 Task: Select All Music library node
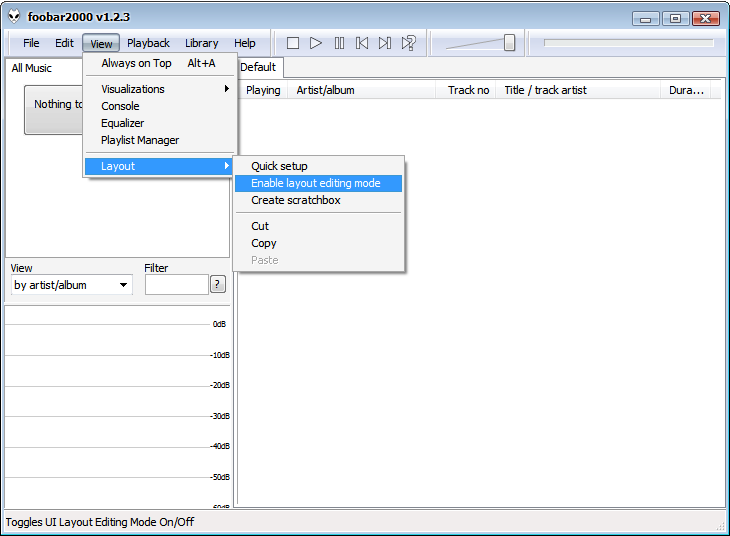32,68
